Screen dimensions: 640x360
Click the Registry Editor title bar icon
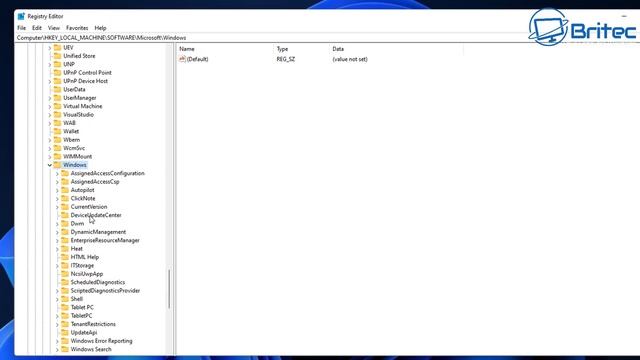coord(21,16)
